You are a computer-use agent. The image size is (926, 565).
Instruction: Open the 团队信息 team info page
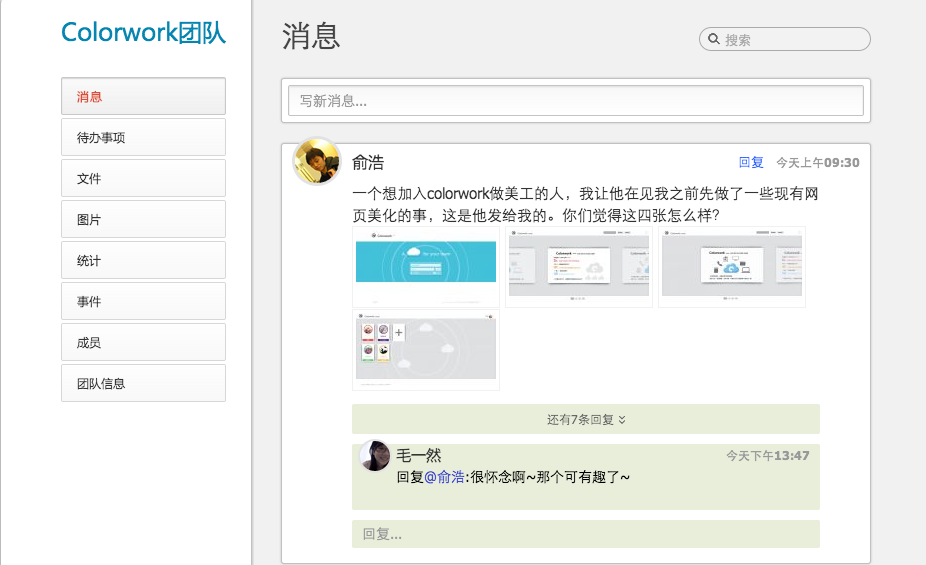144,383
